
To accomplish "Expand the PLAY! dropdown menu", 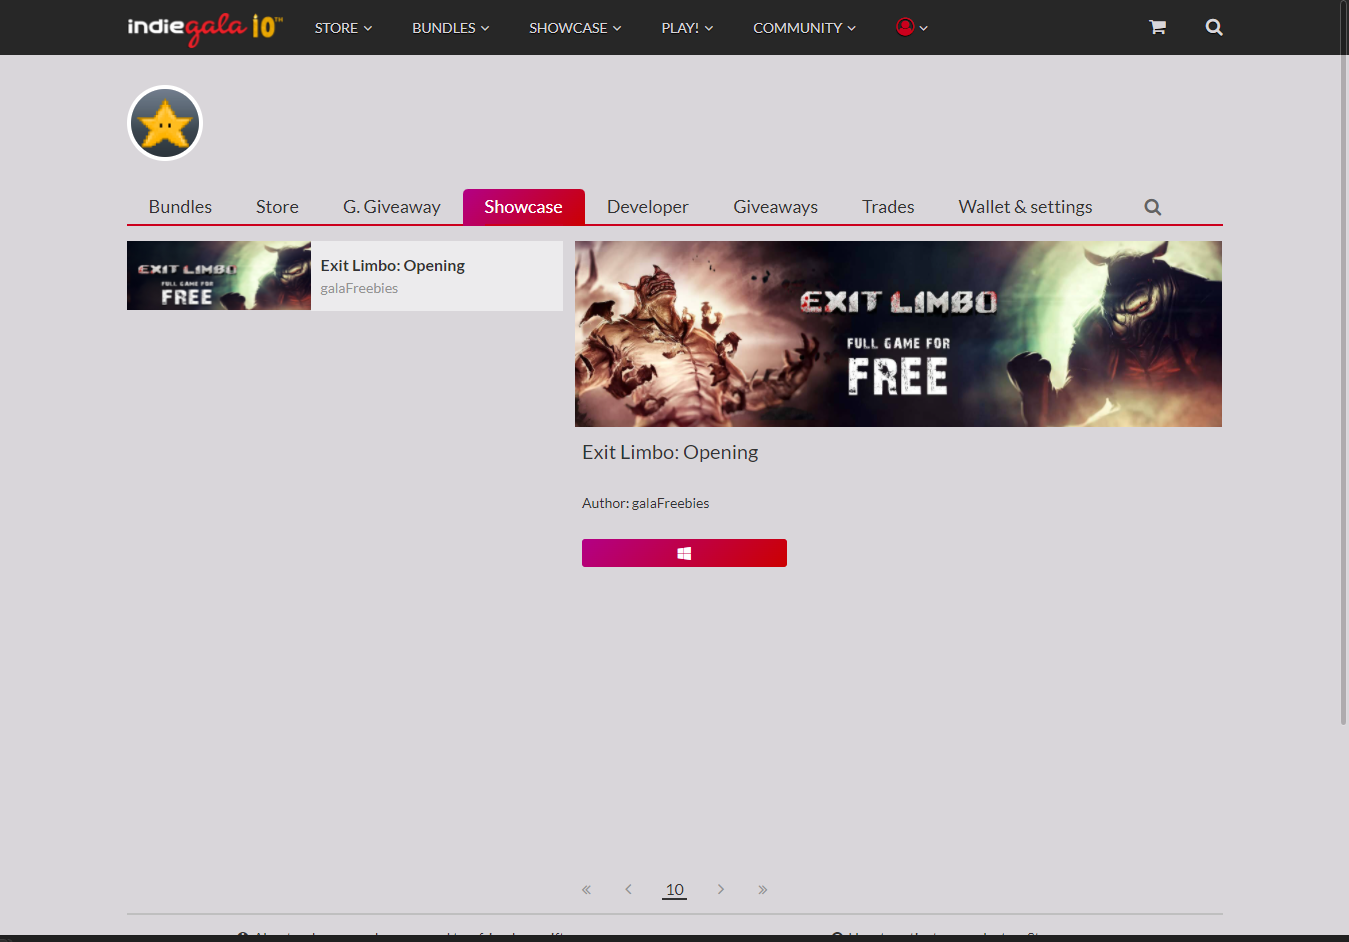I will coord(687,27).
